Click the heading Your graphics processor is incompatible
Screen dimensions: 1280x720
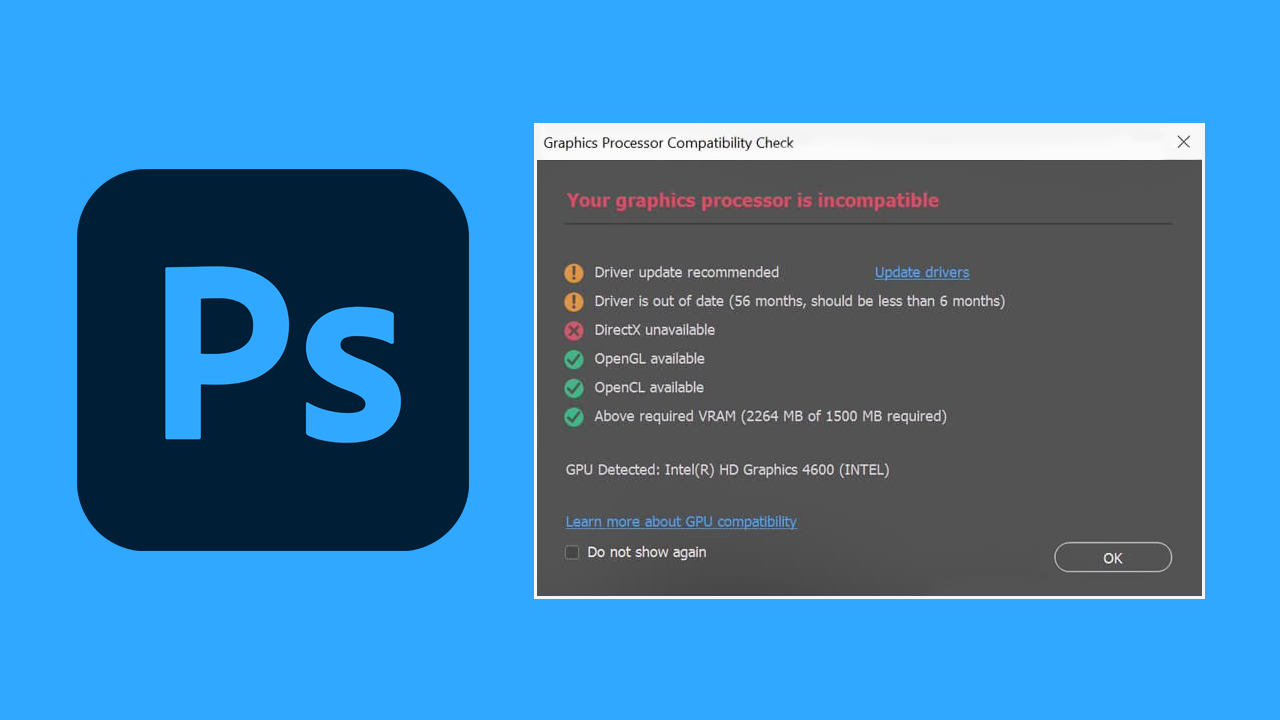753,200
